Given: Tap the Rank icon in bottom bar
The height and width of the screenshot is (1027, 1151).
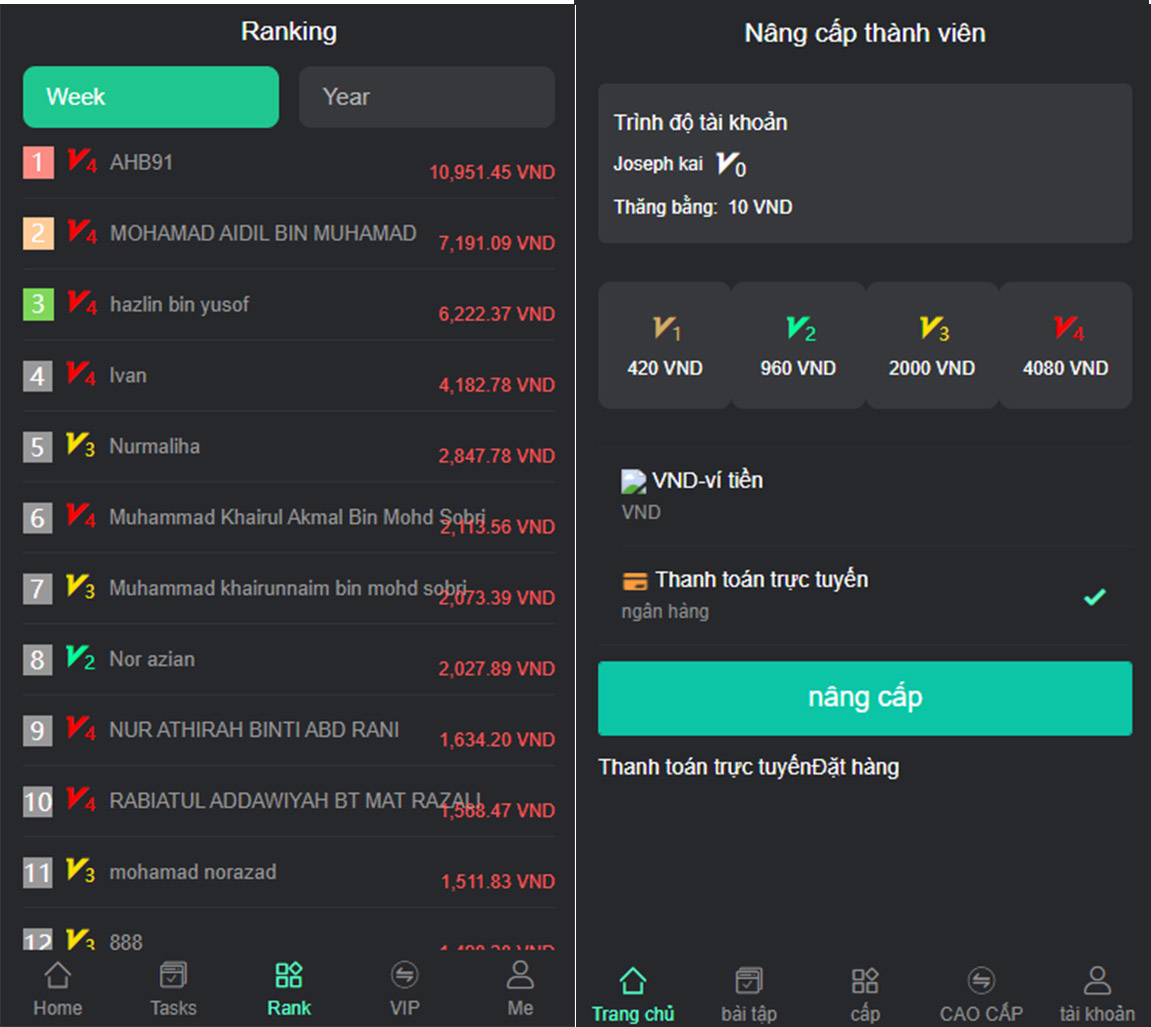Looking at the screenshot, I should [288, 976].
